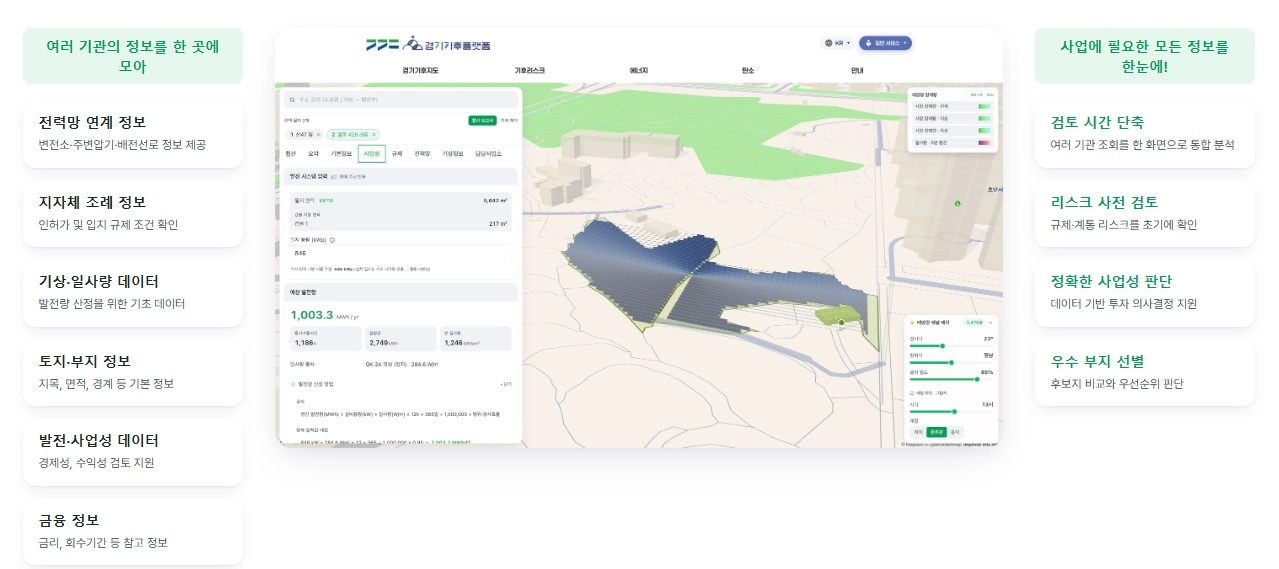Click the green location marker on the building

(x=957, y=204)
